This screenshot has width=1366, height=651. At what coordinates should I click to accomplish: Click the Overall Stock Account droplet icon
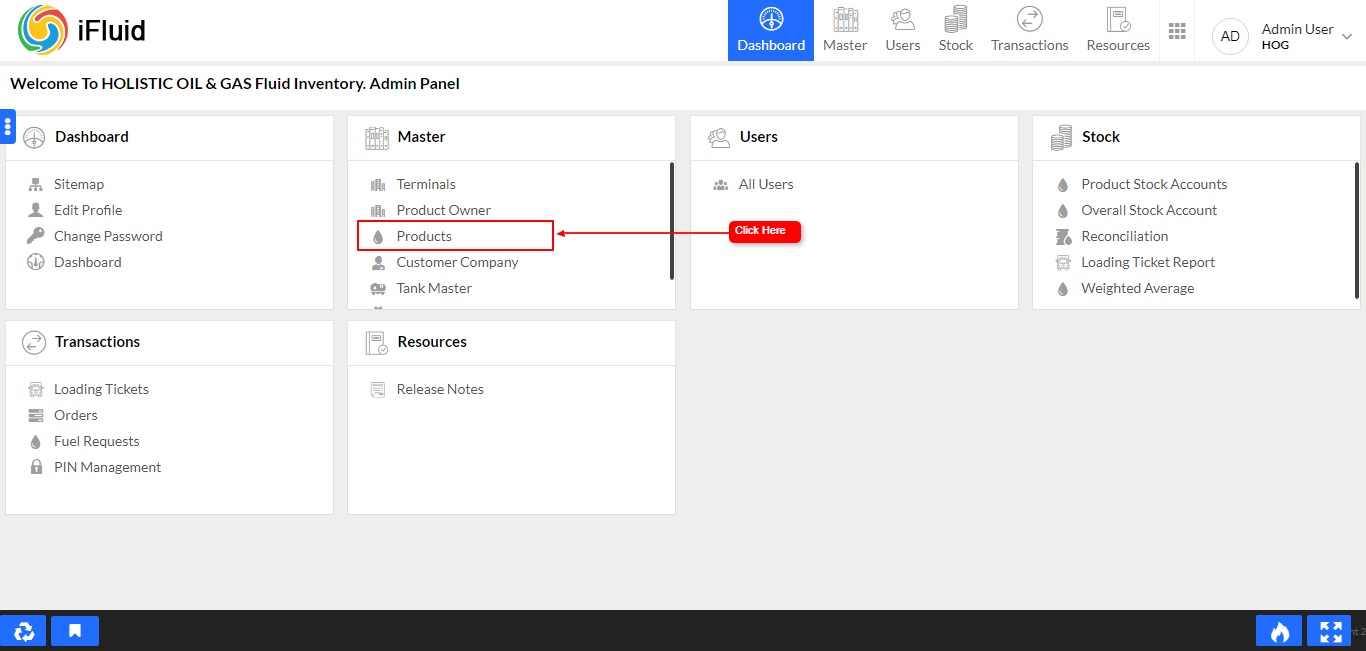pyautogui.click(x=1063, y=211)
